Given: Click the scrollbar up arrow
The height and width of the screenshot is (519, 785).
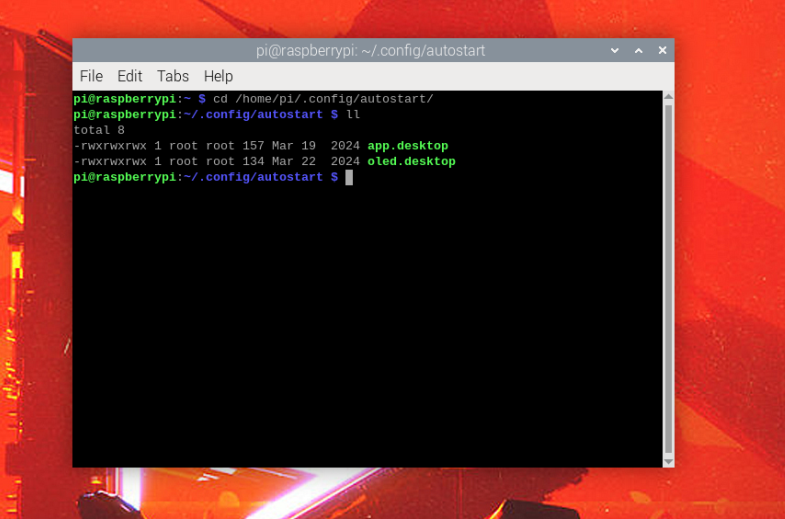Looking at the screenshot, I should (x=668, y=97).
